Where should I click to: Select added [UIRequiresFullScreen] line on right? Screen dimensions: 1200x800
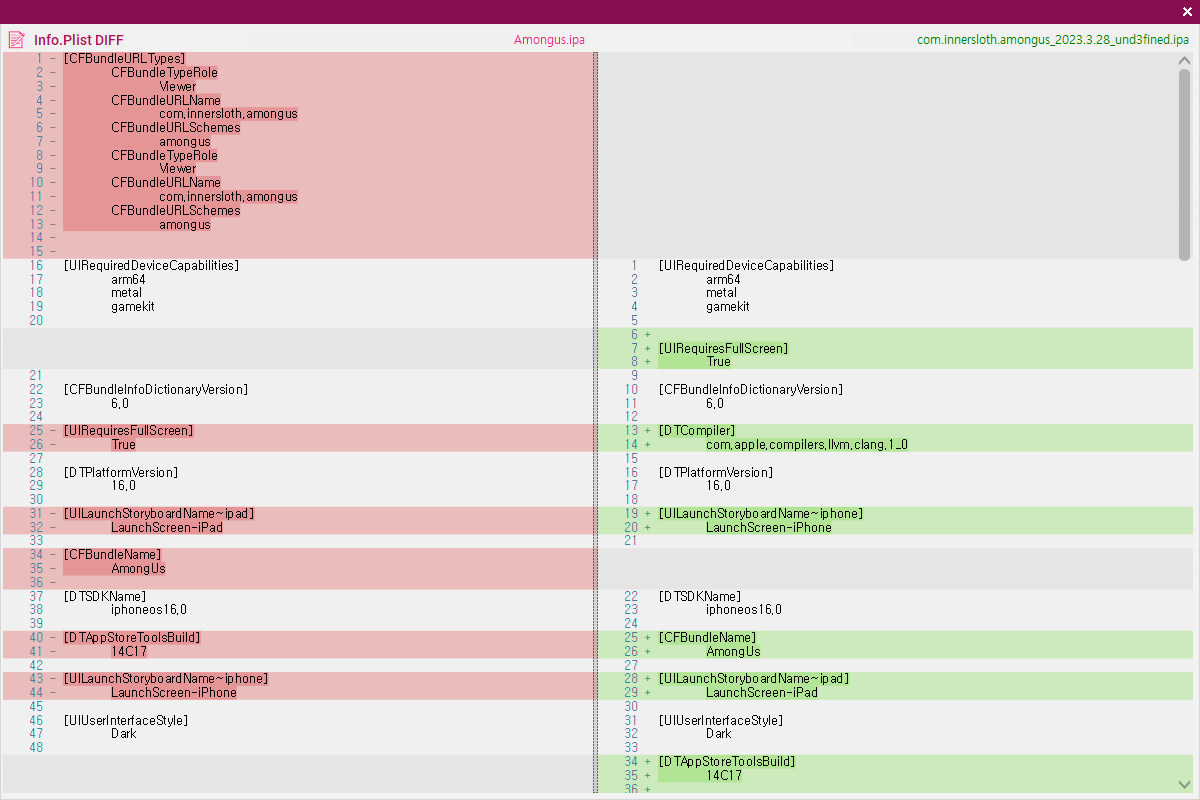[723, 348]
